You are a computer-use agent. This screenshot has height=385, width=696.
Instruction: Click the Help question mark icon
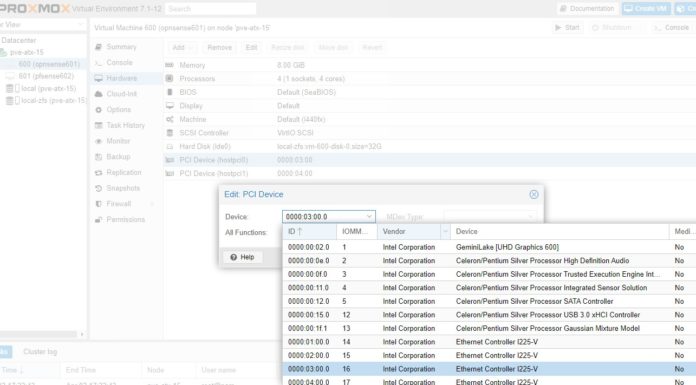233,257
